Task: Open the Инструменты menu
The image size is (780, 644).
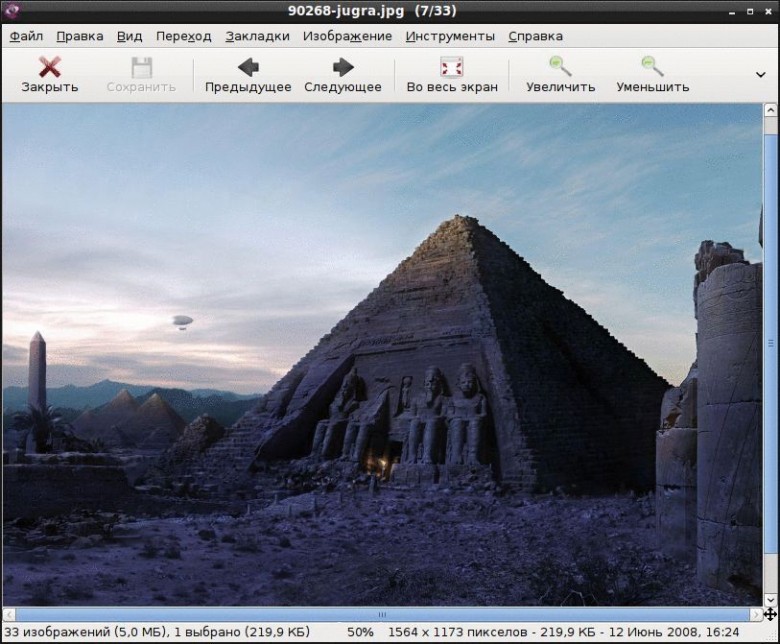Action: point(450,36)
